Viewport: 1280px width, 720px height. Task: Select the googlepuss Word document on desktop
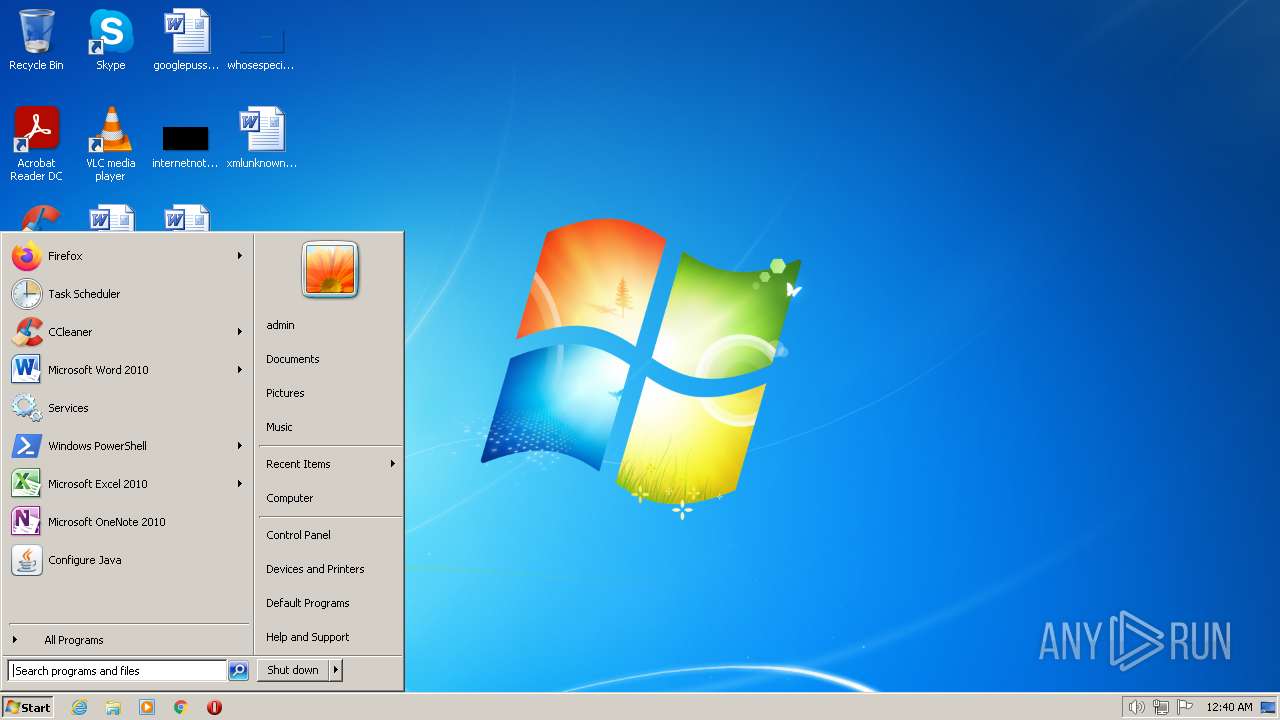pyautogui.click(x=186, y=40)
